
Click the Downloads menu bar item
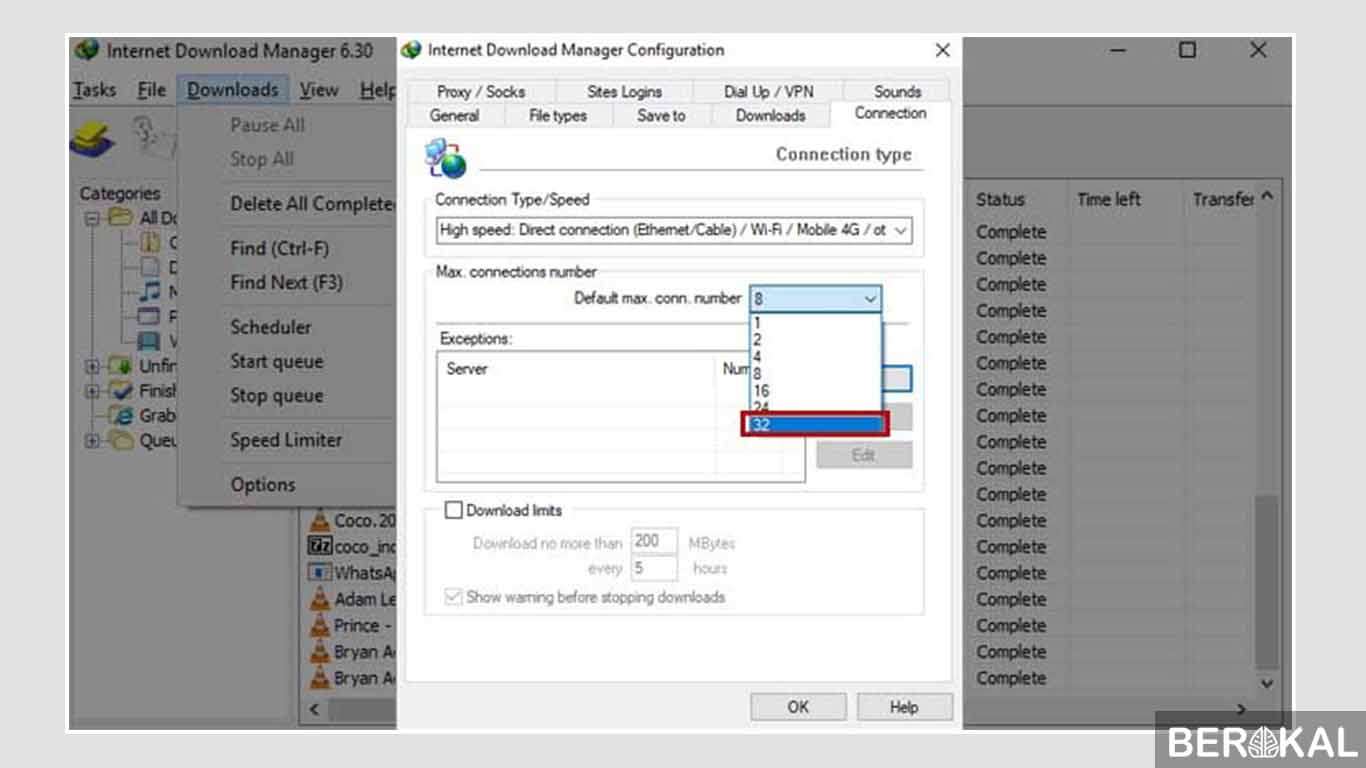click(x=233, y=90)
